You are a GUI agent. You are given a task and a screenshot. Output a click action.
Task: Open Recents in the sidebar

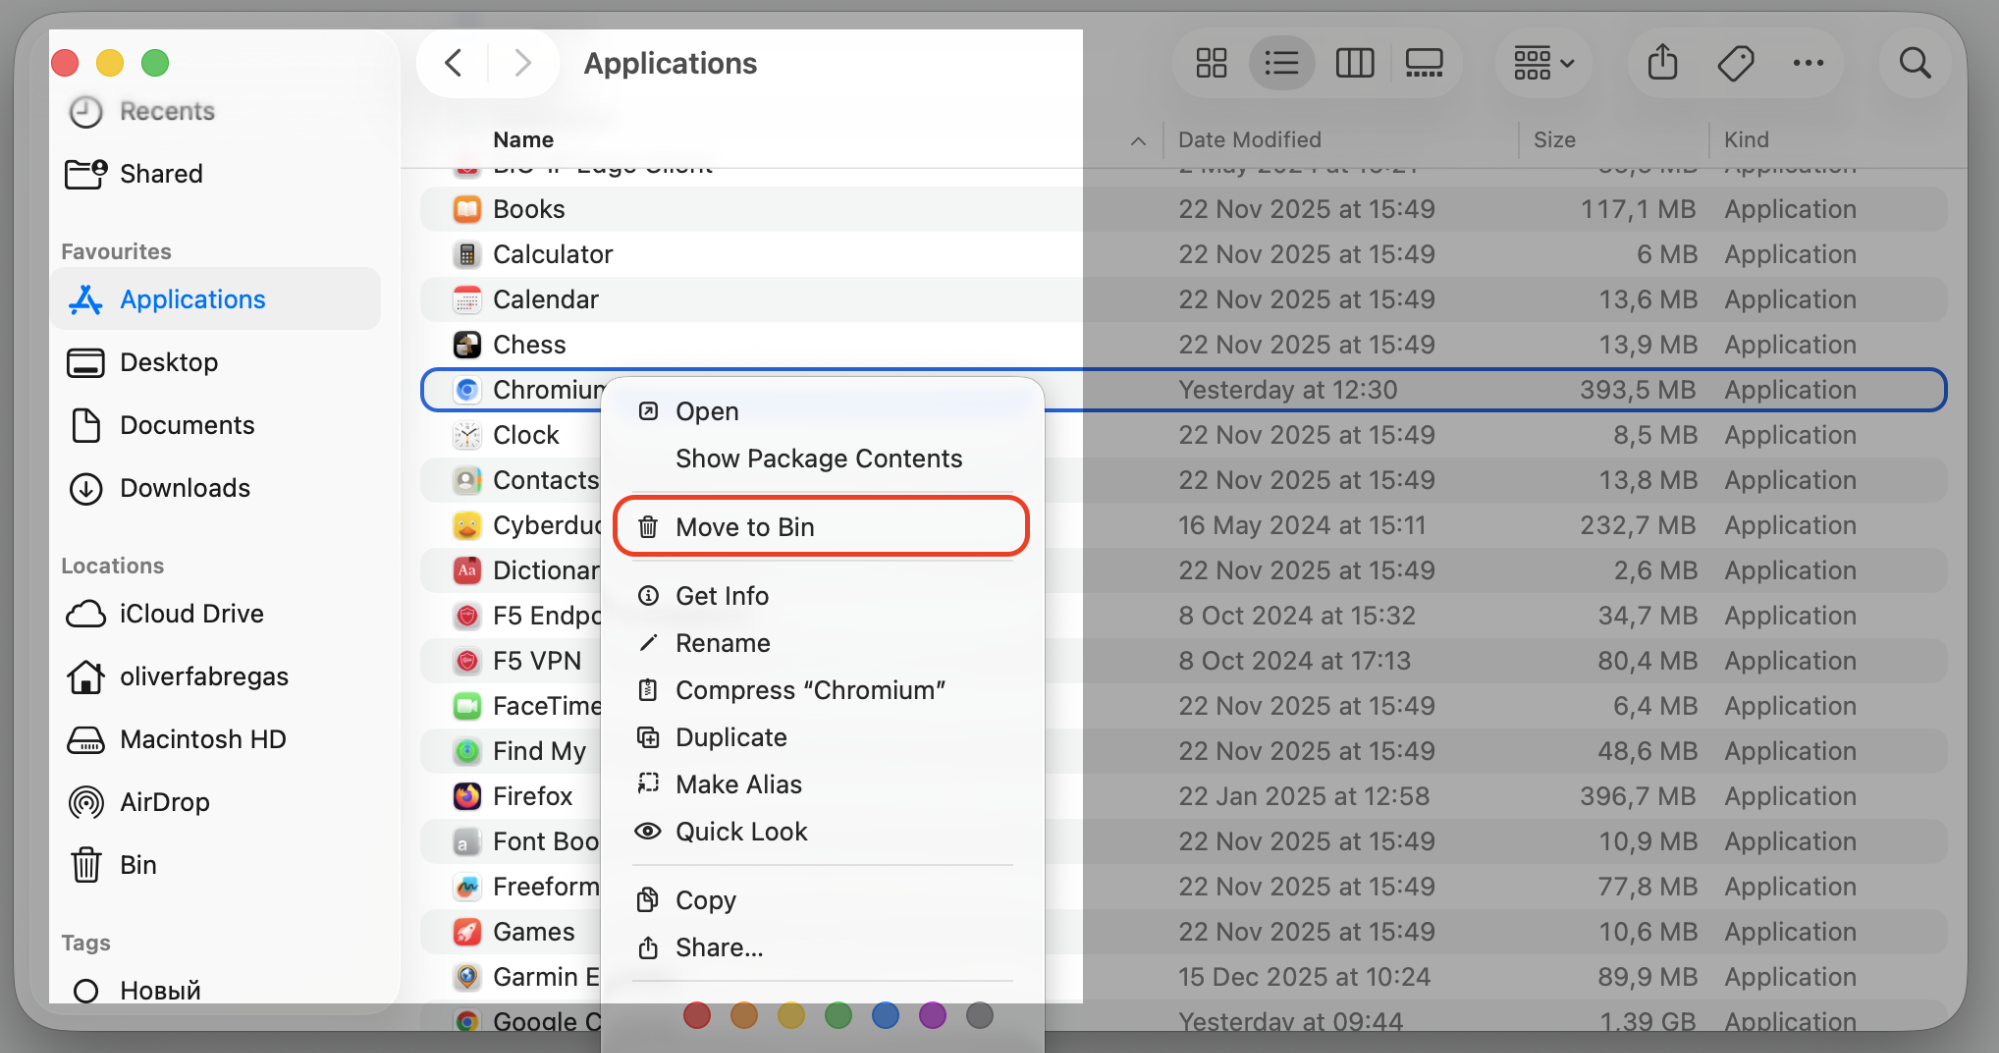click(141, 111)
